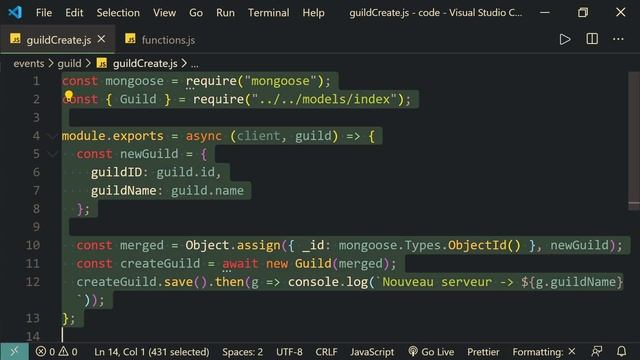The width and height of the screenshot is (640, 360).
Task: Click the guild breadcrumb segment
Action: tap(69, 64)
